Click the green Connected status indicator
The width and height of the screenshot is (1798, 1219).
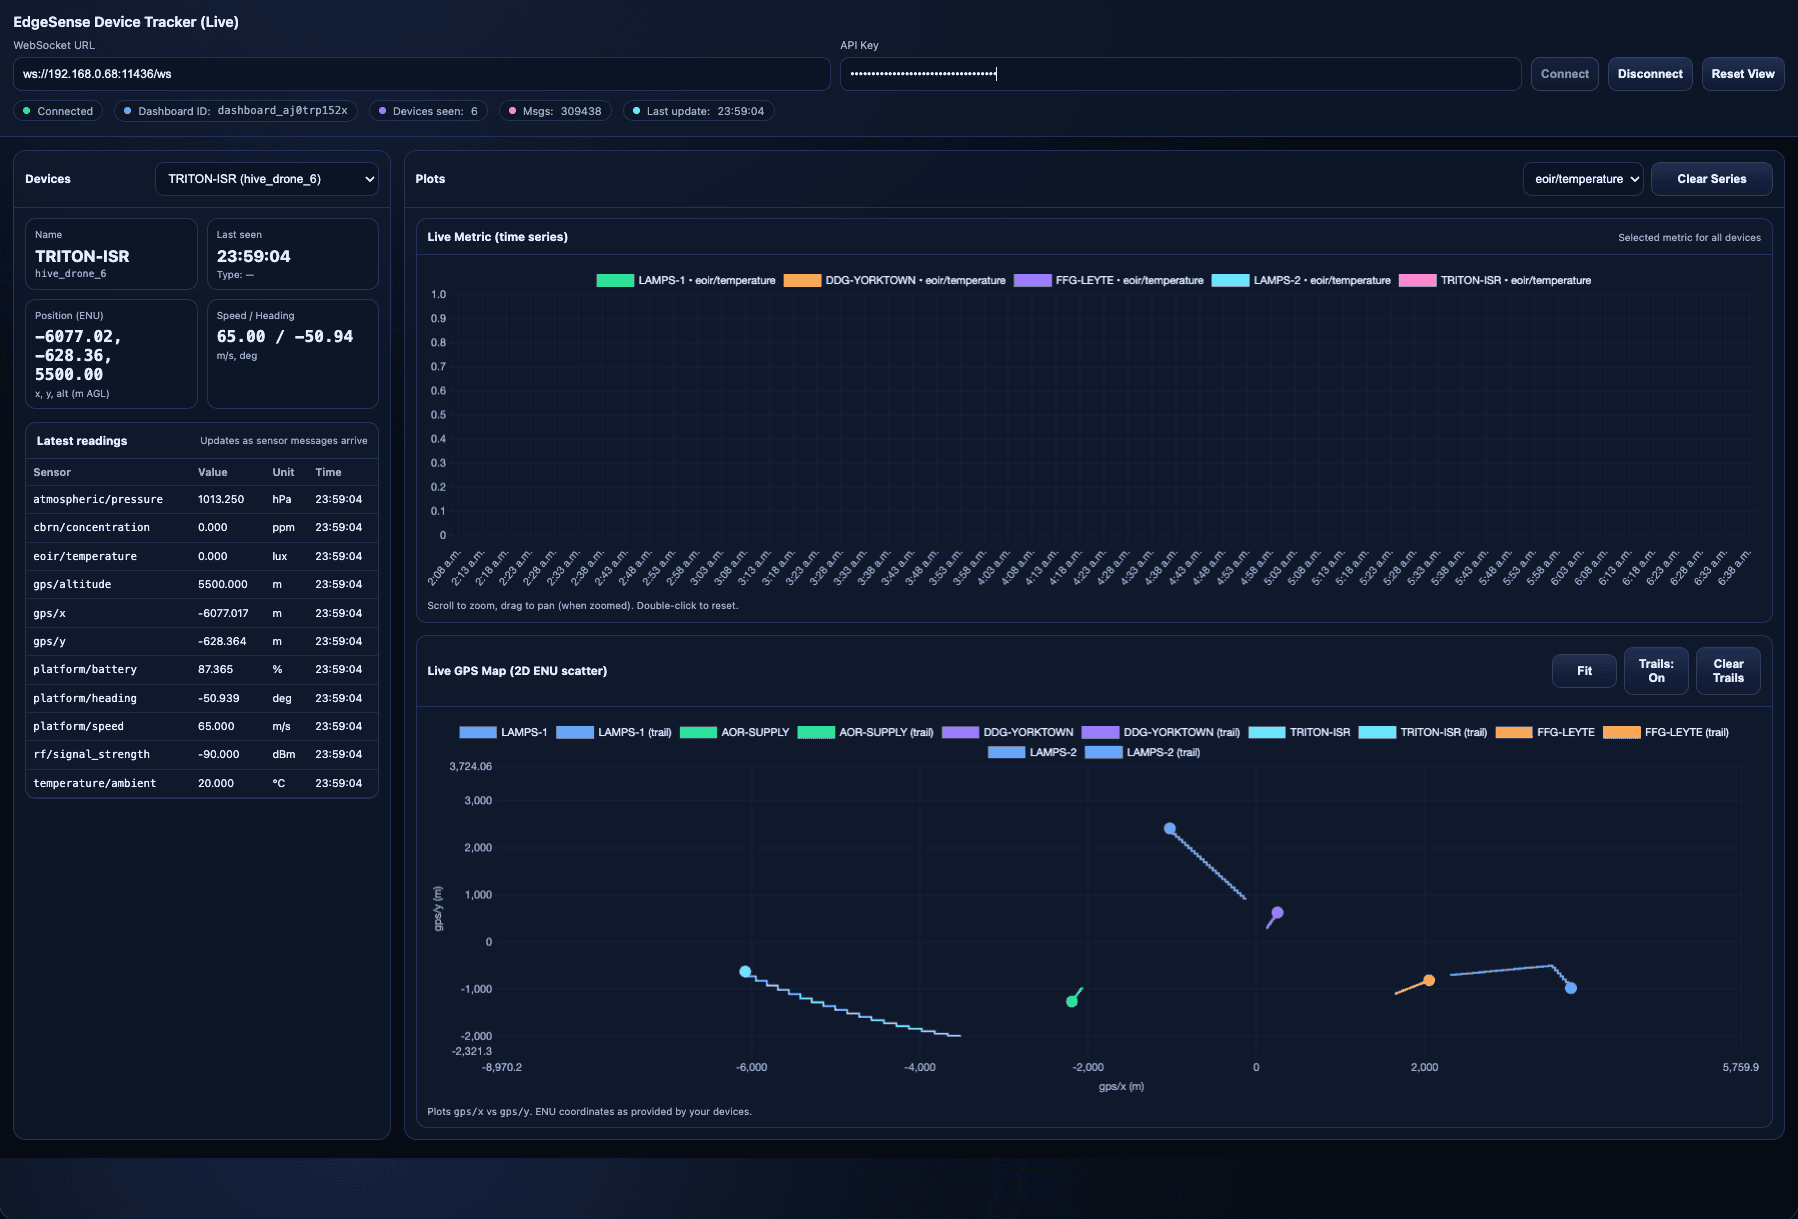coord(58,111)
